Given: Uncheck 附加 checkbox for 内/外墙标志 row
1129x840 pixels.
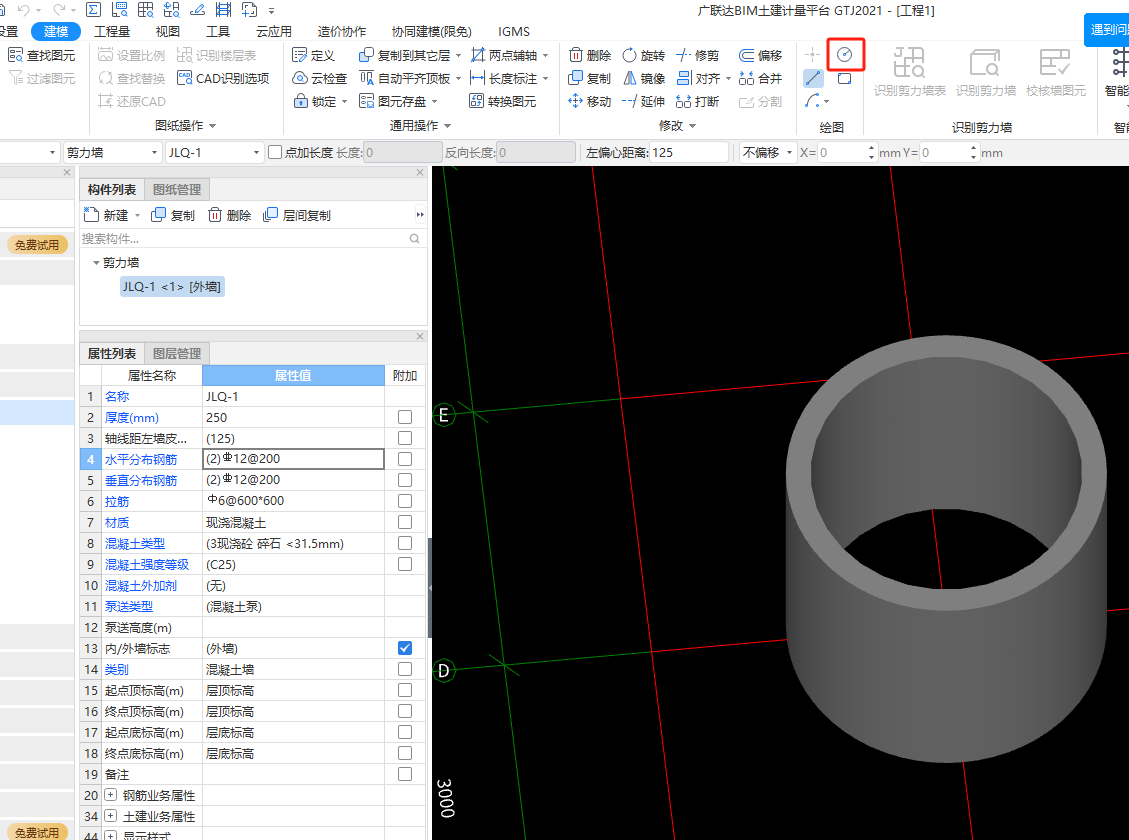Looking at the screenshot, I should click(x=405, y=648).
